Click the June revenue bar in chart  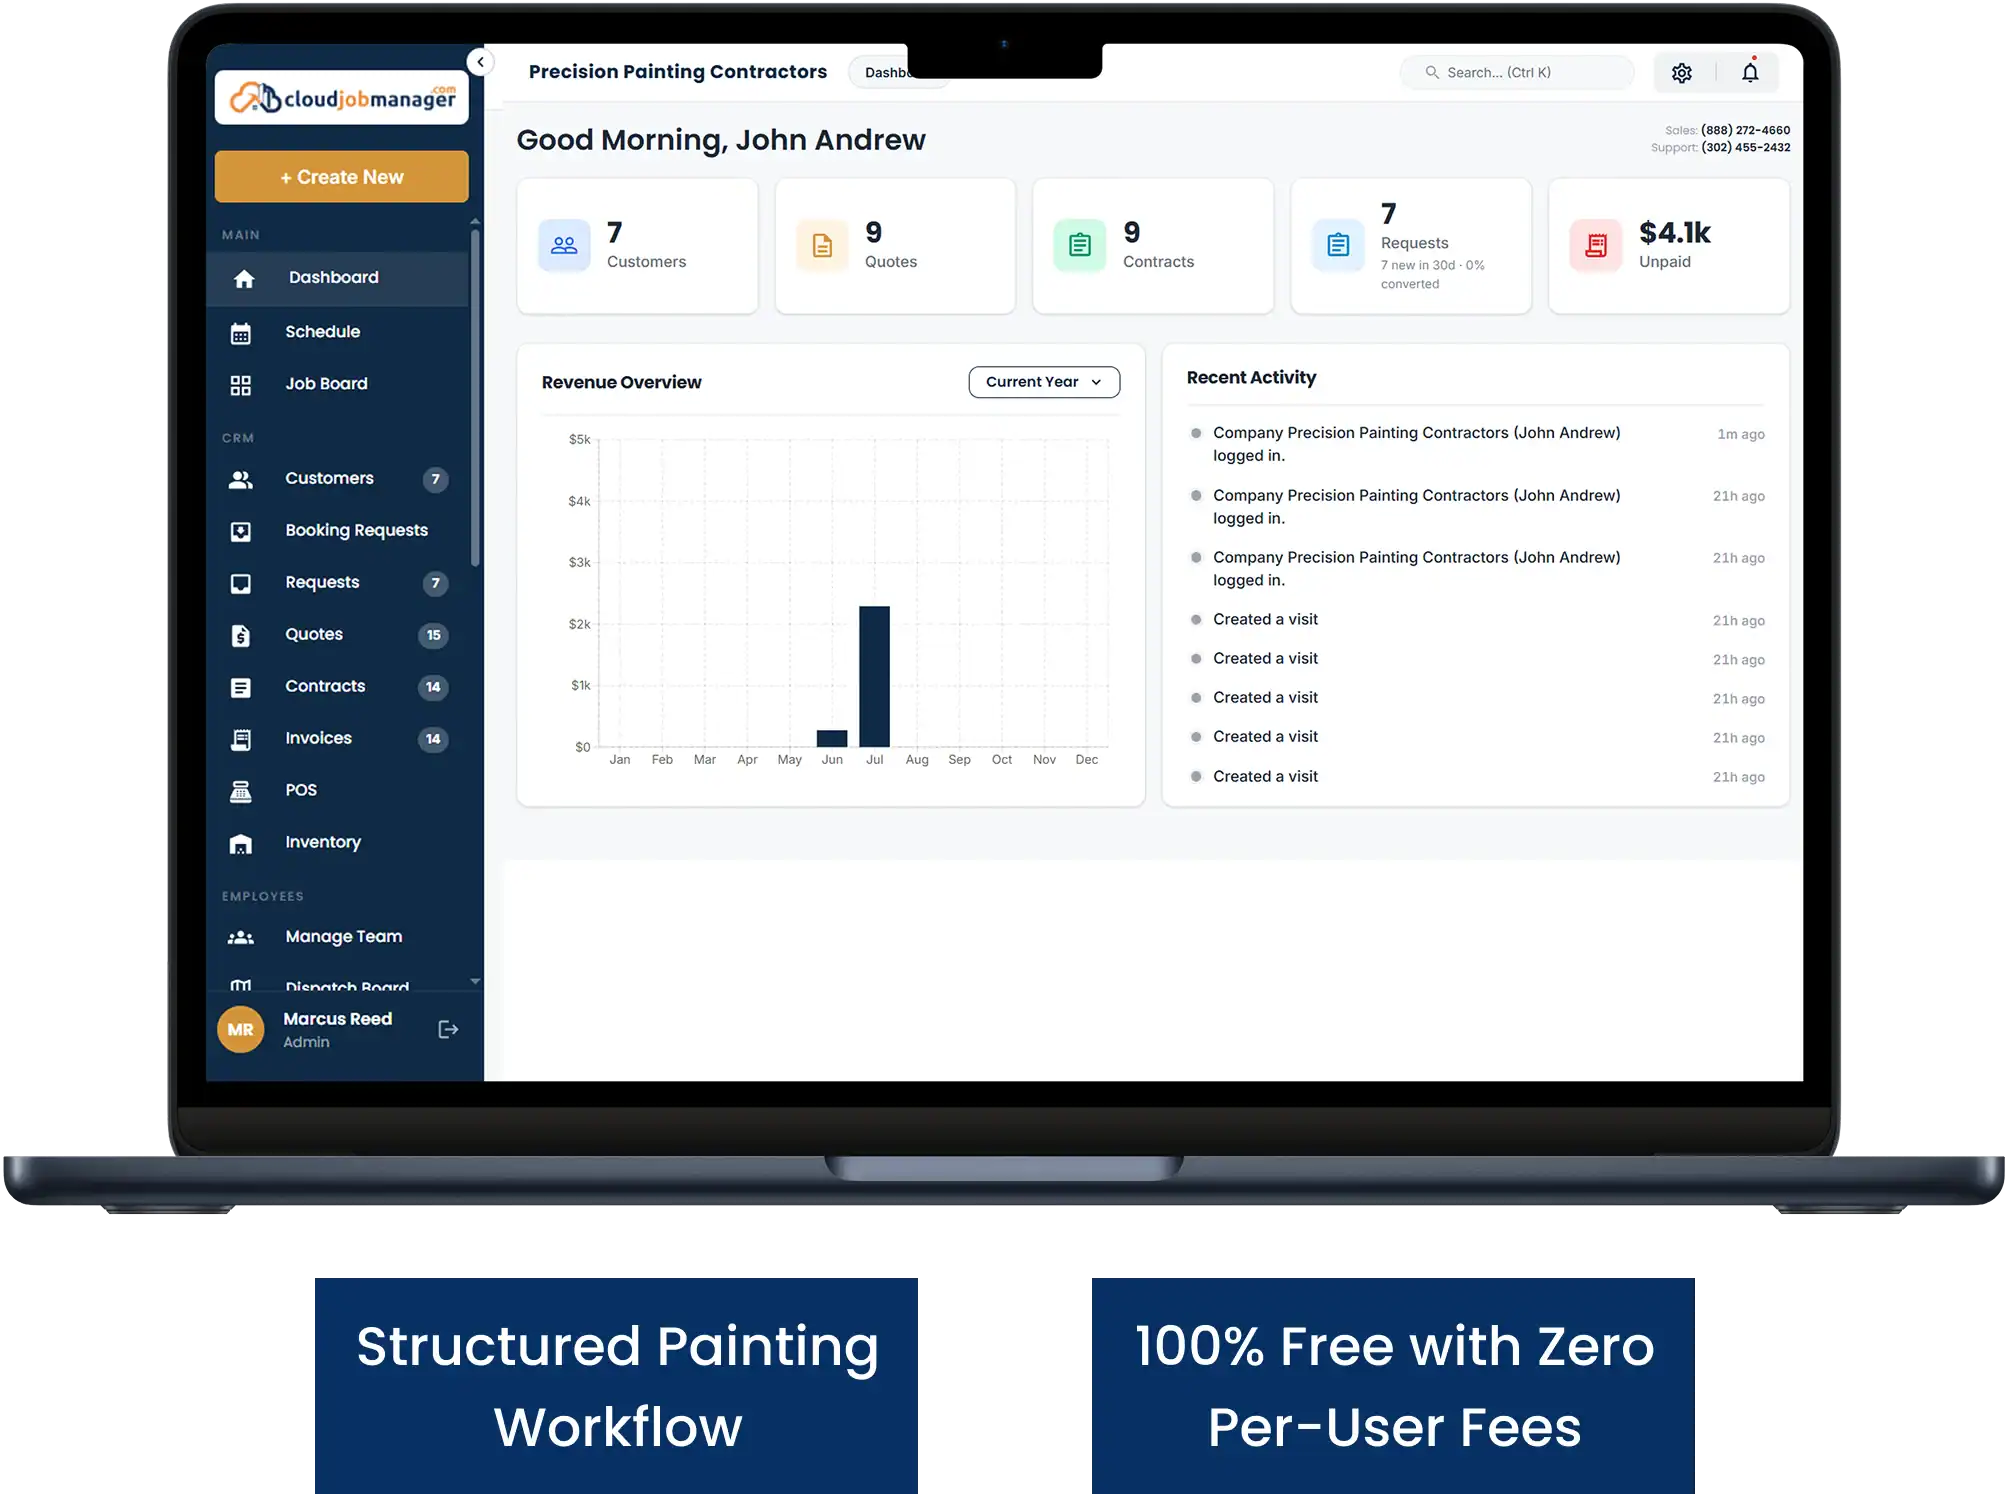[832, 738]
